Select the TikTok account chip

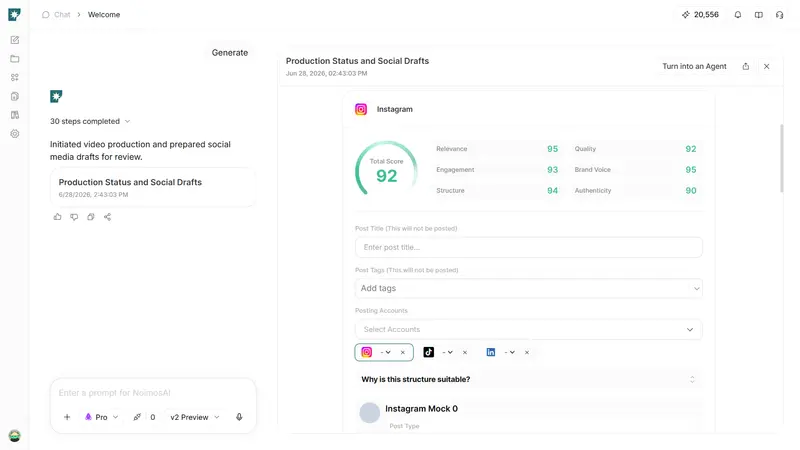click(446, 352)
